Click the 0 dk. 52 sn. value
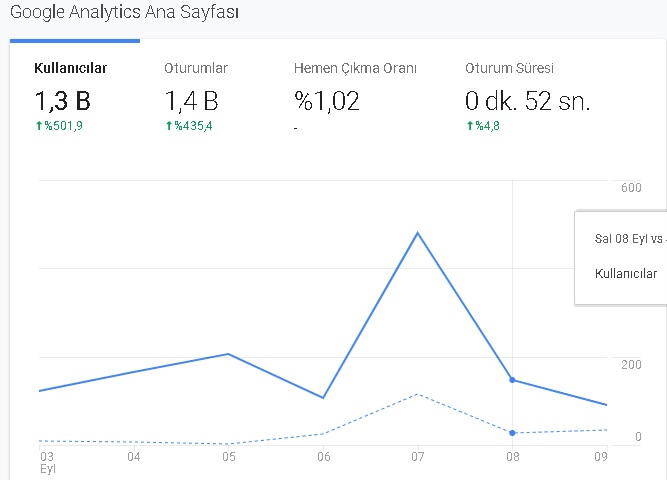The height and width of the screenshot is (480, 667). tap(527, 101)
